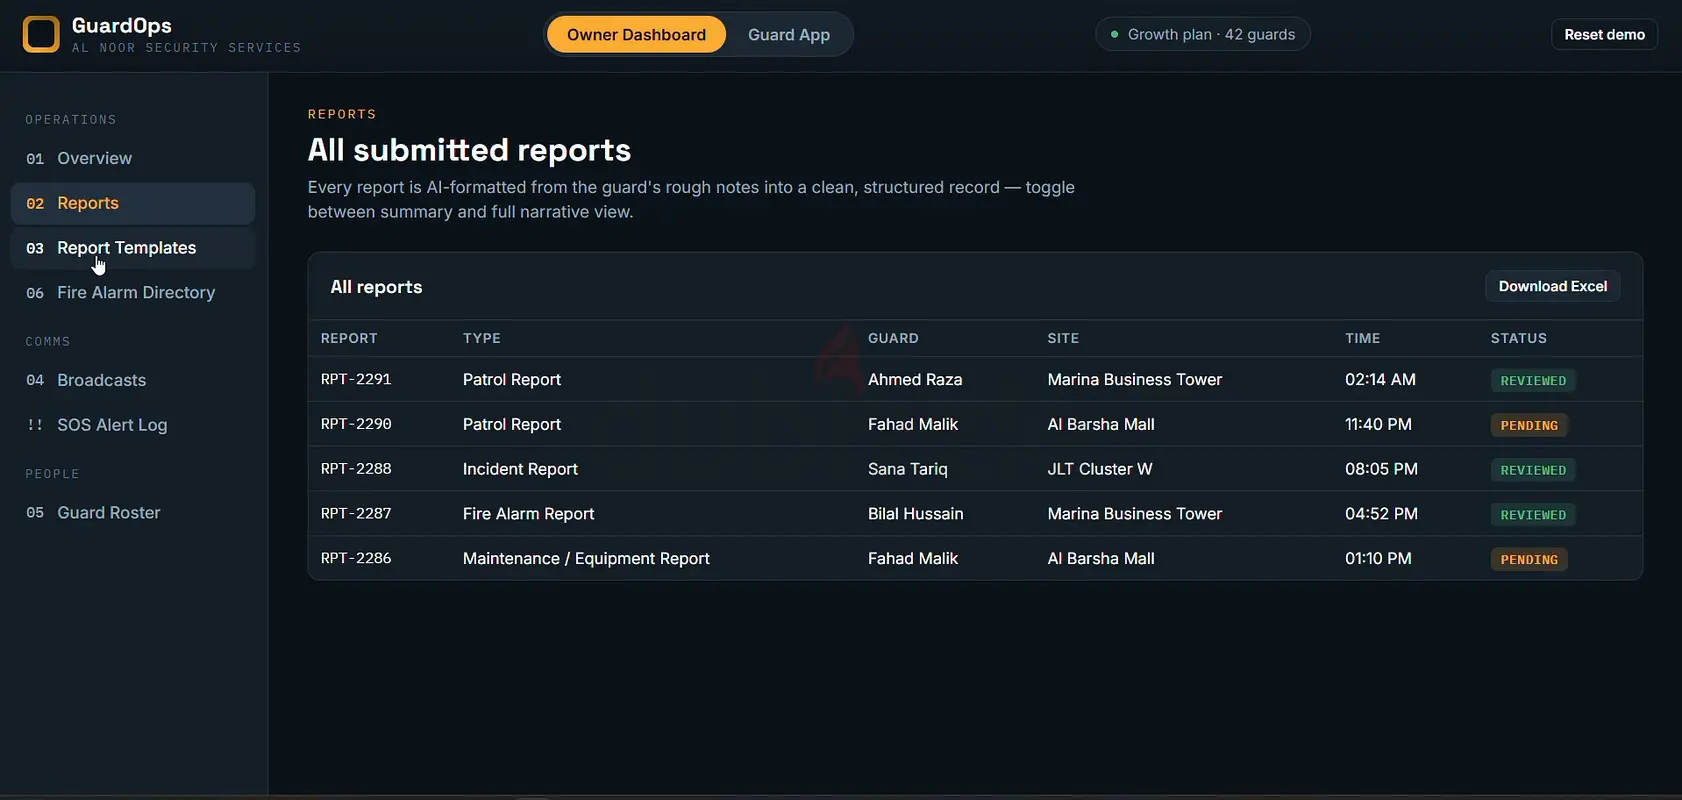Click Fahad Malik in RPT-2290 row
1682x800 pixels.
click(x=913, y=425)
